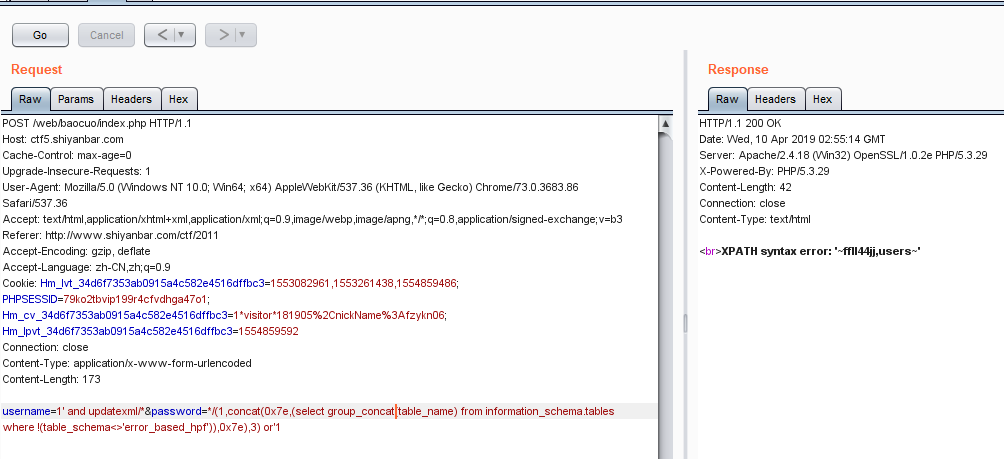Switch to the Response Hex tab
Image resolution: width=1004 pixels, height=459 pixels.
click(822, 99)
